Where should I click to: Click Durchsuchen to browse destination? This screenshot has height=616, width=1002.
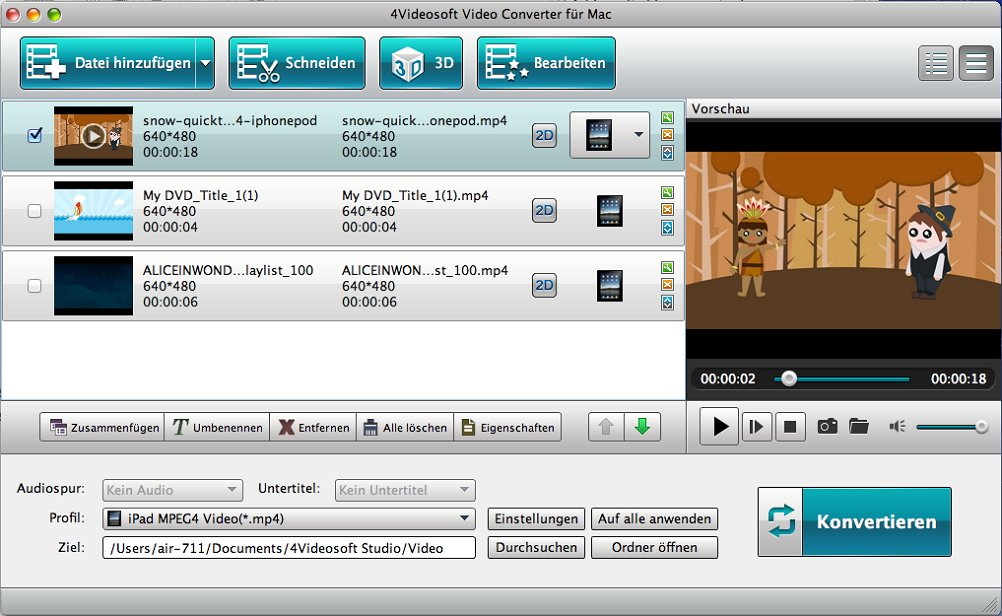coord(536,548)
